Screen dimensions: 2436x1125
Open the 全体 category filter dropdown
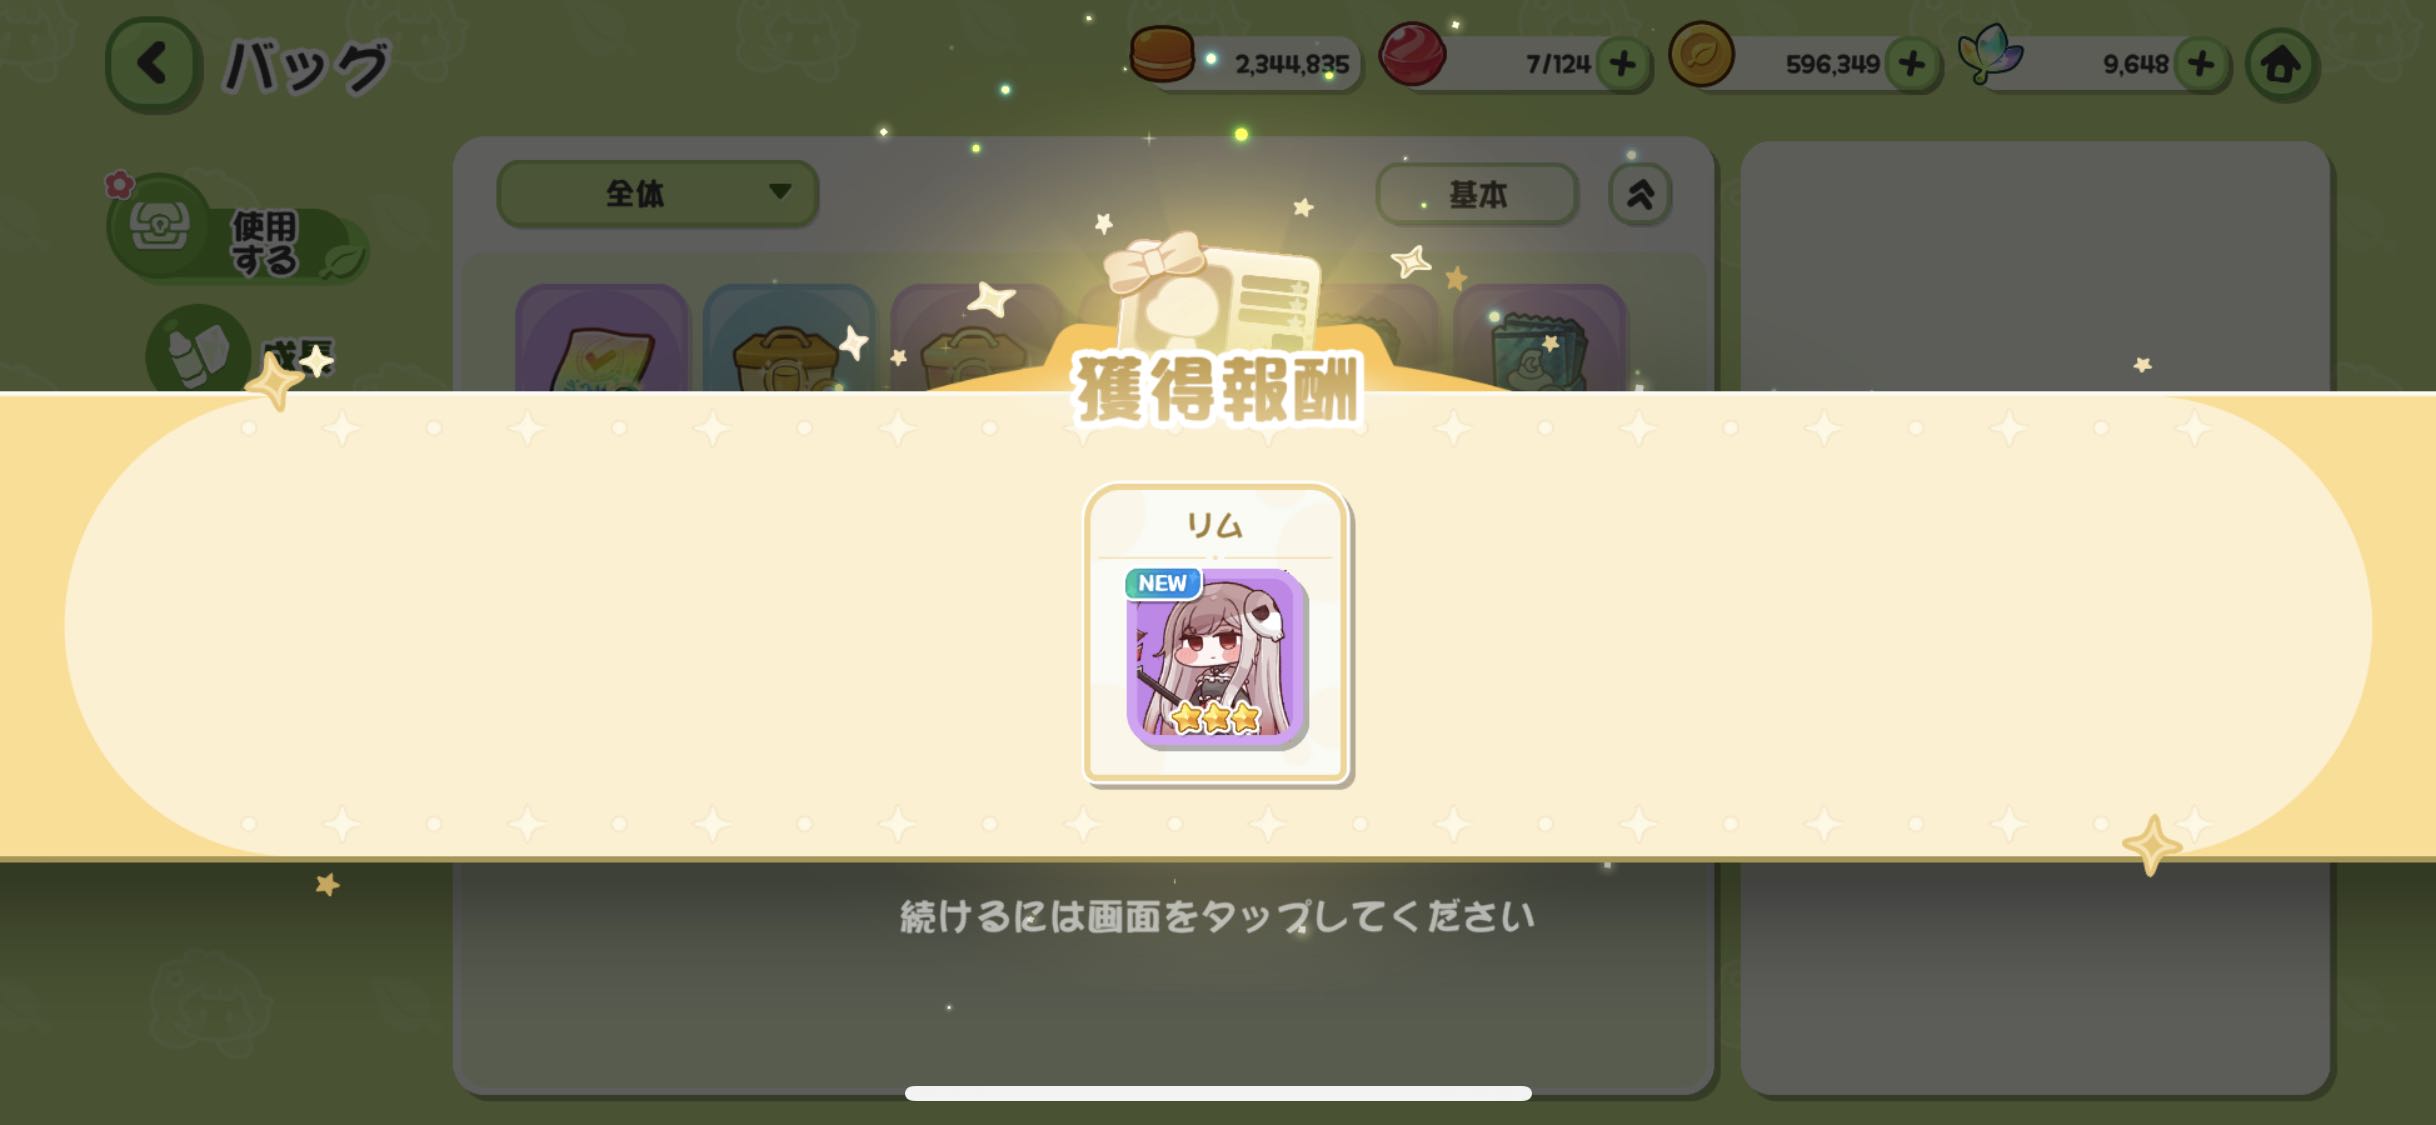657,193
